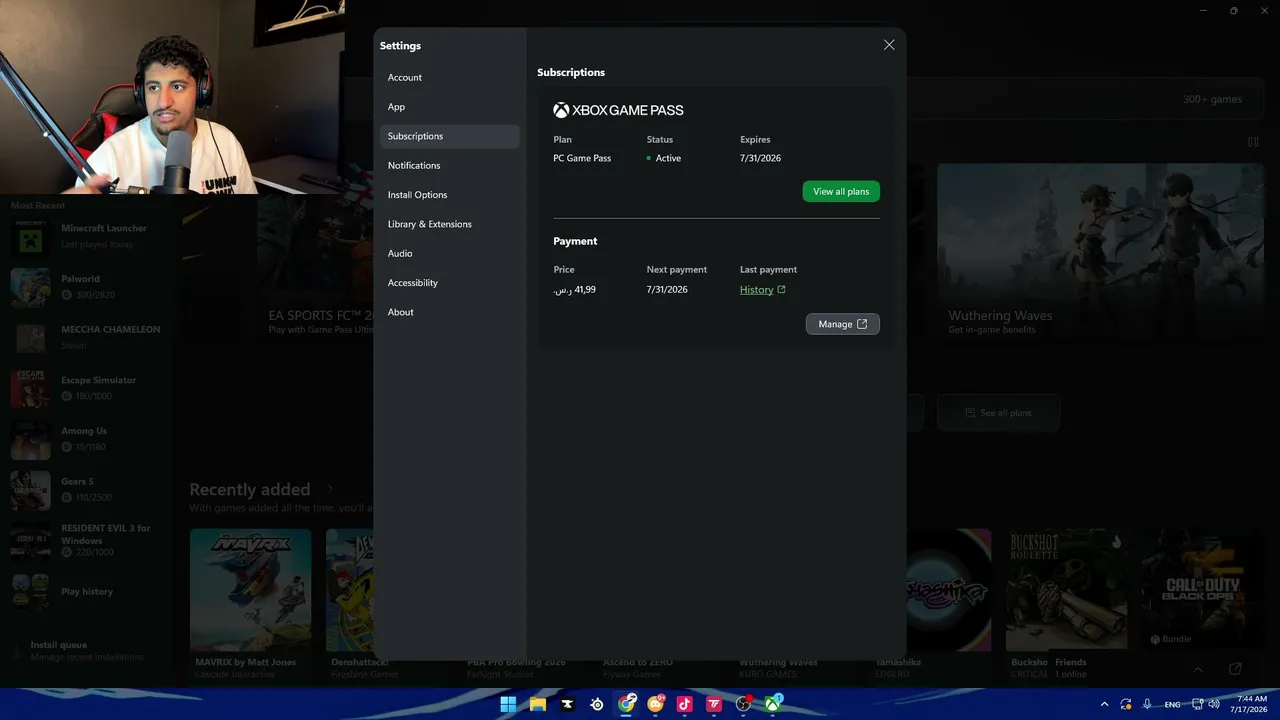Switch the ENG input language
Viewport: 1280px width, 720px height.
click(x=1172, y=705)
